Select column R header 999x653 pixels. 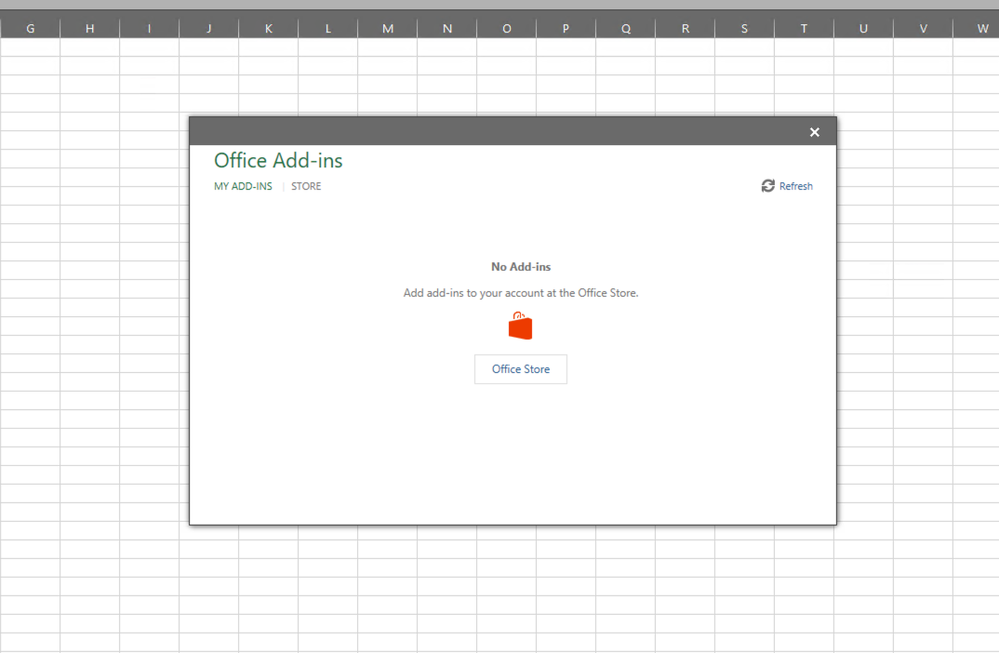tap(685, 28)
